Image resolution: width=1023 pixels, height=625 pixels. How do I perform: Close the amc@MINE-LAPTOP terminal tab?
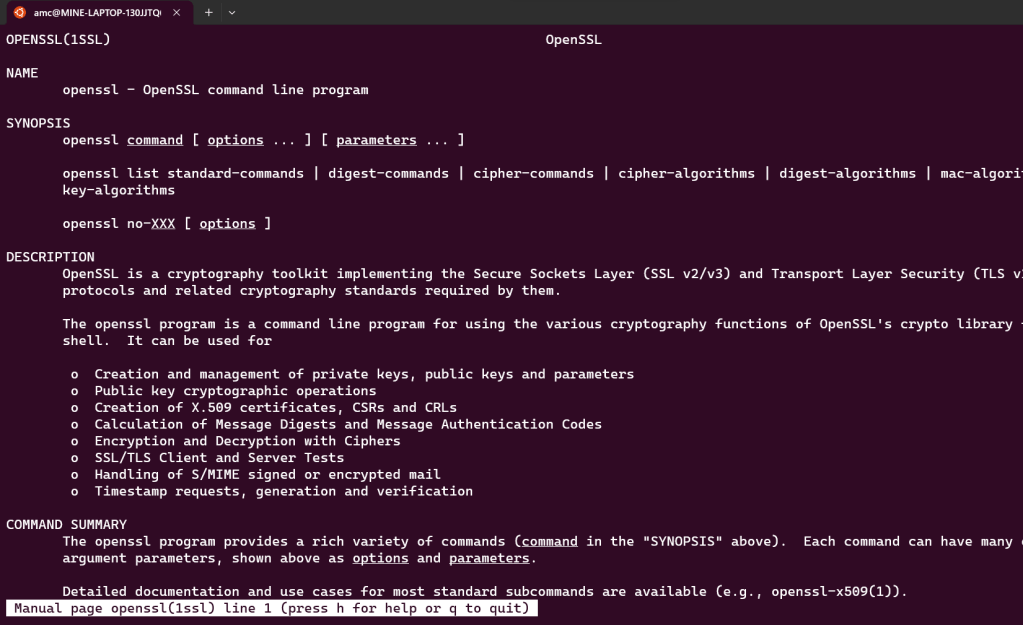(178, 12)
